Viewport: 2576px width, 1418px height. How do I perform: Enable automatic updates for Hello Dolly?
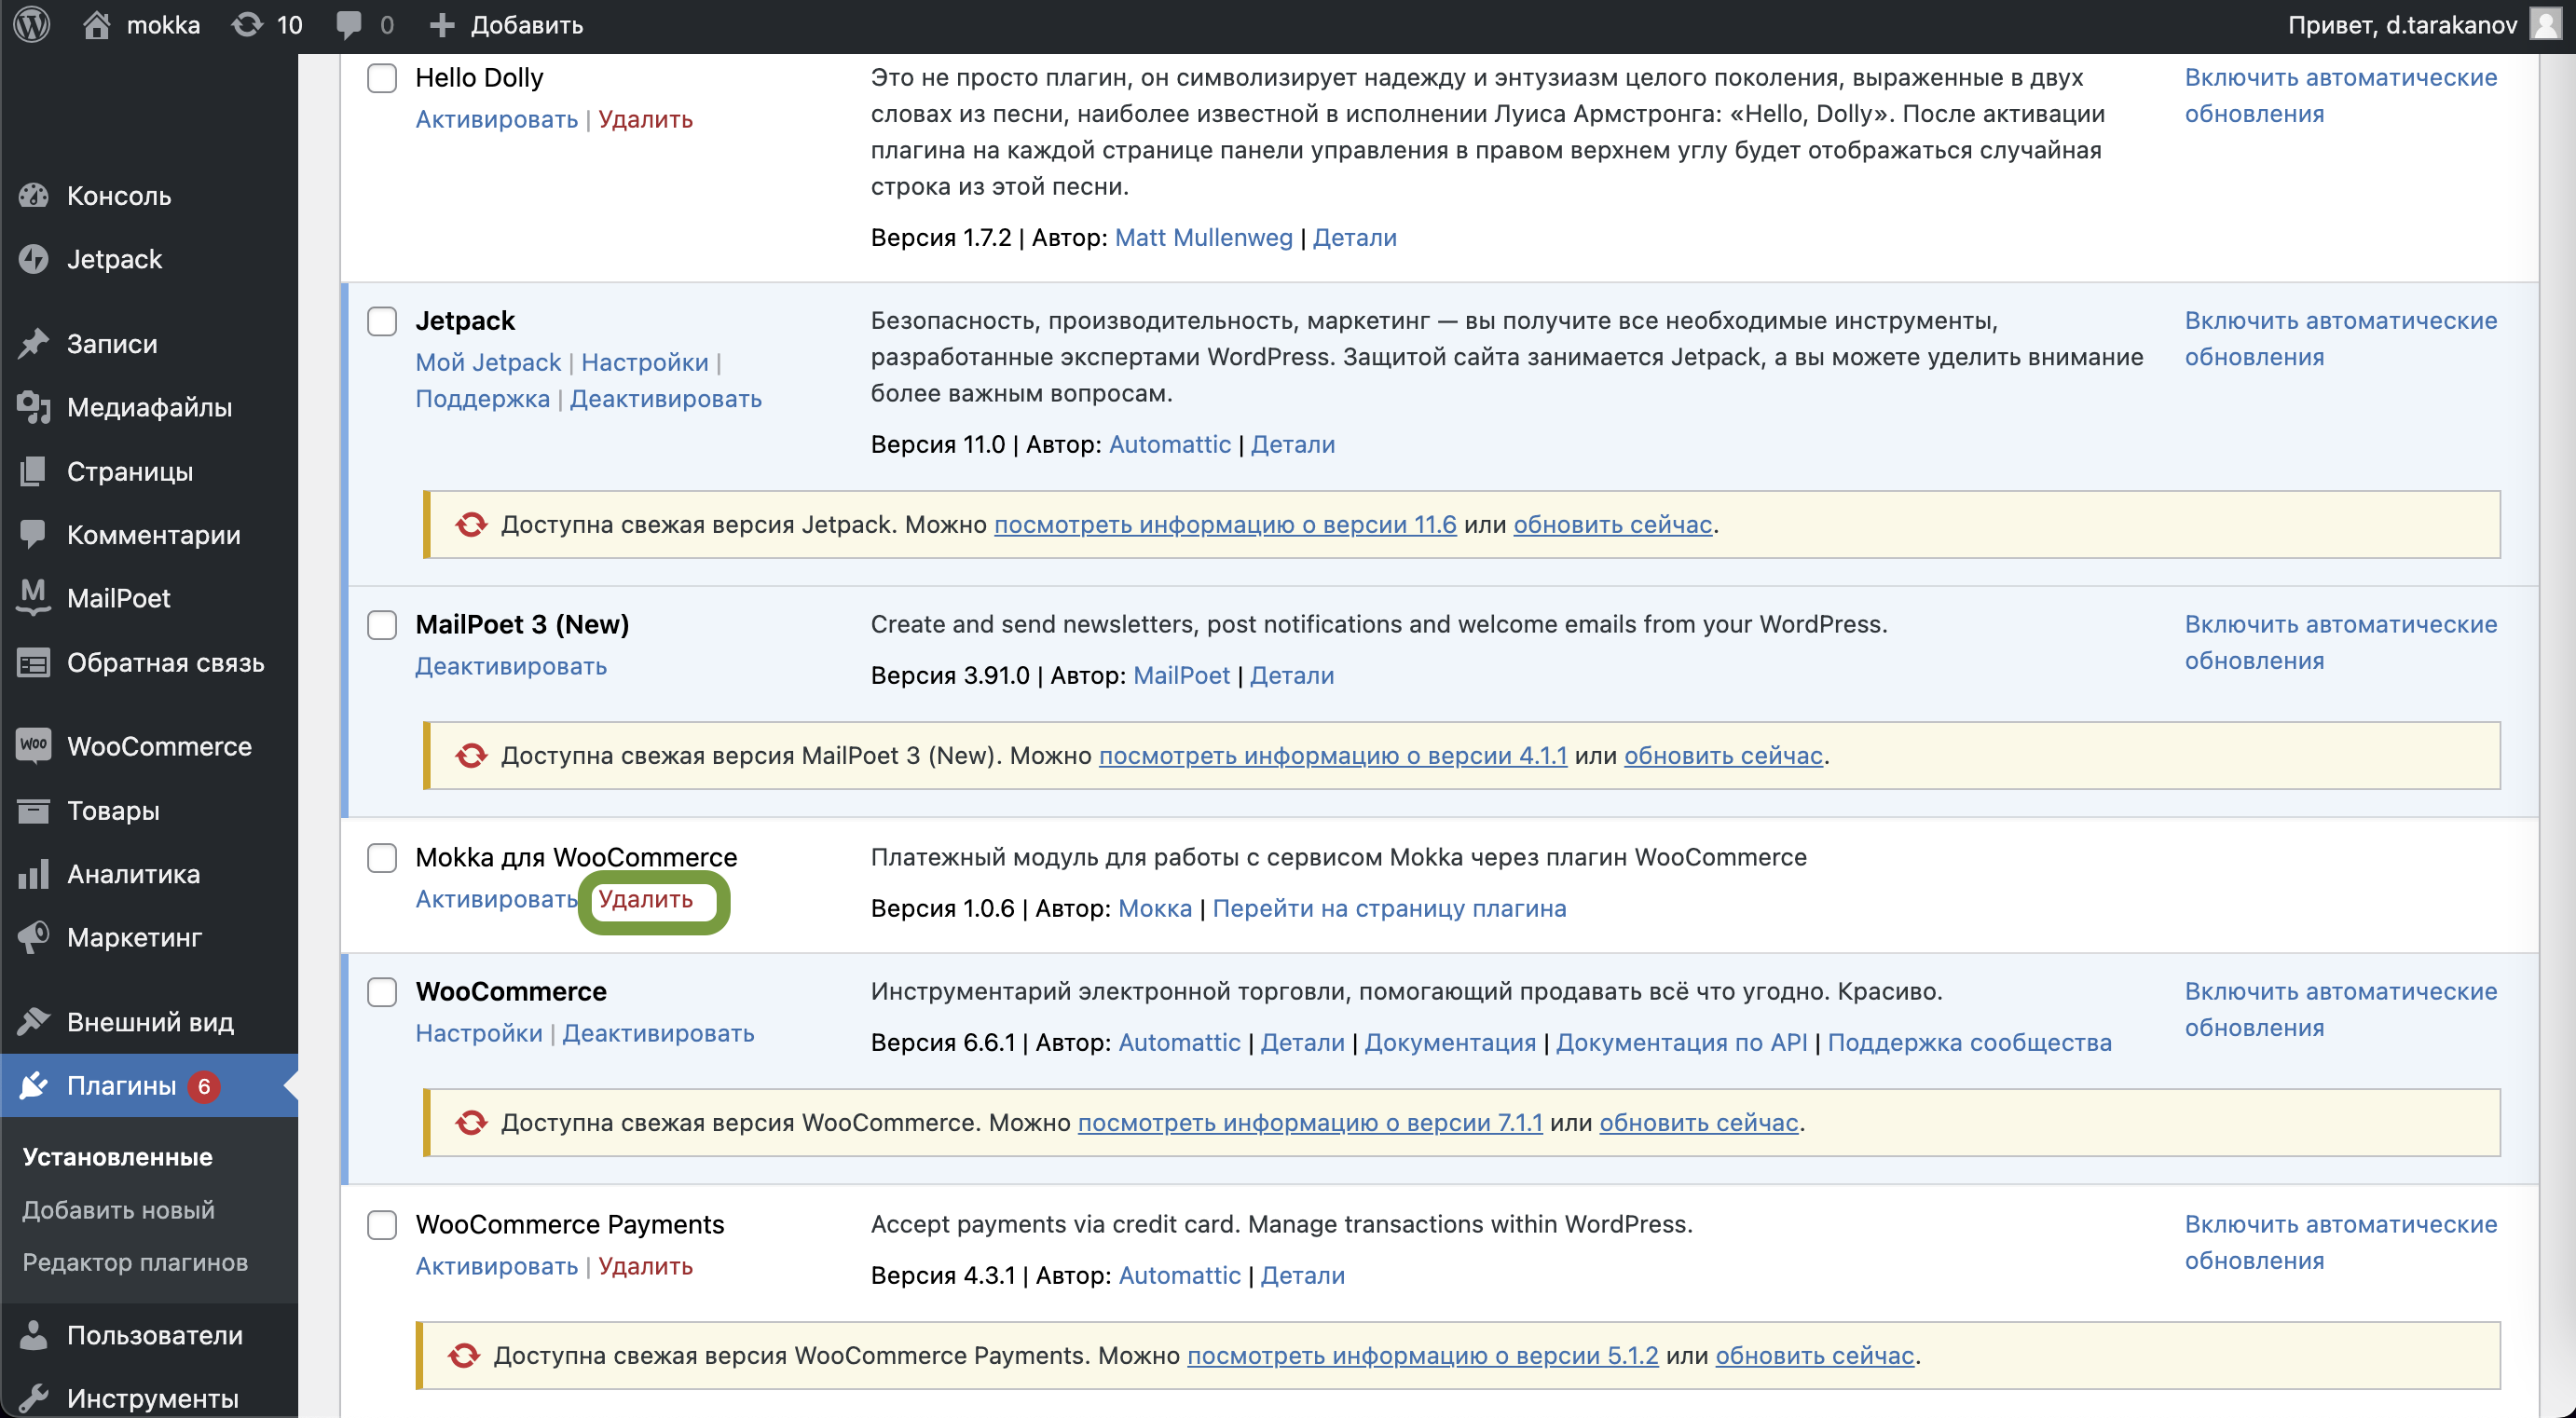[2340, 95]
